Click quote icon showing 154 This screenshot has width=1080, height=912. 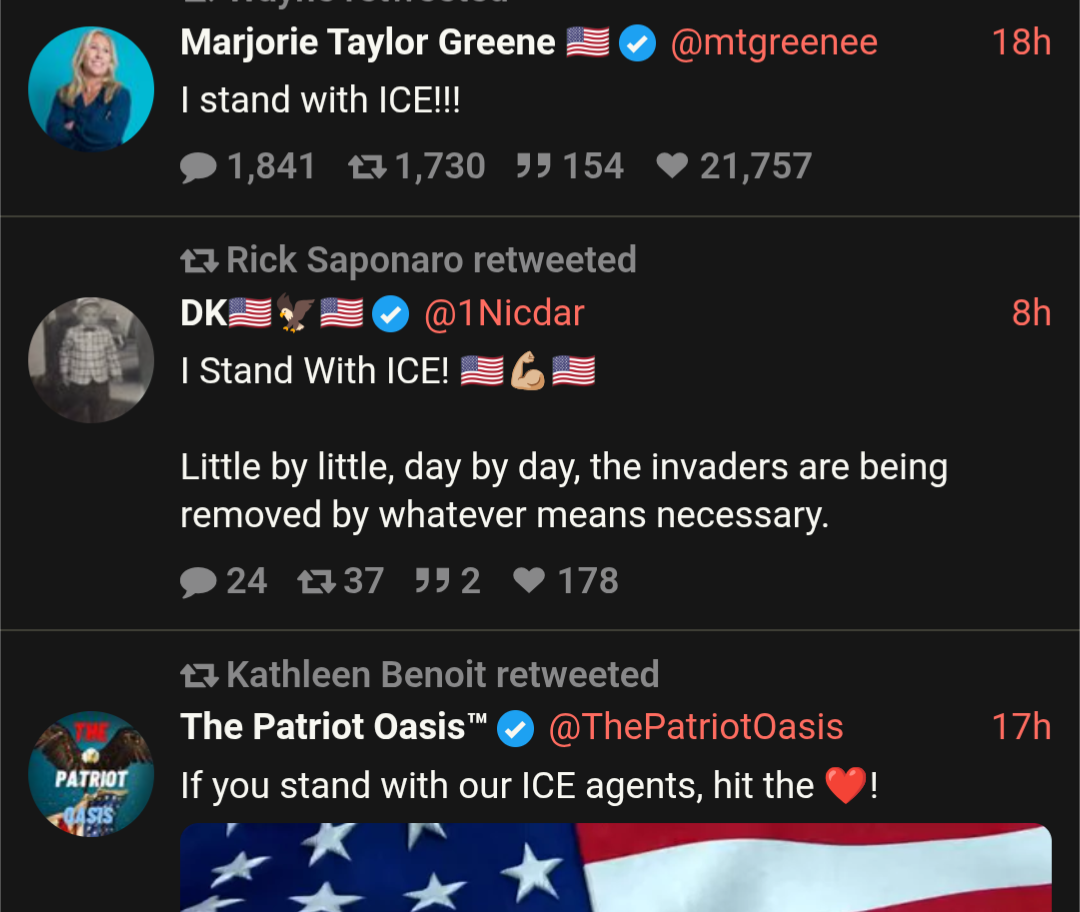[x=534, y=166]
